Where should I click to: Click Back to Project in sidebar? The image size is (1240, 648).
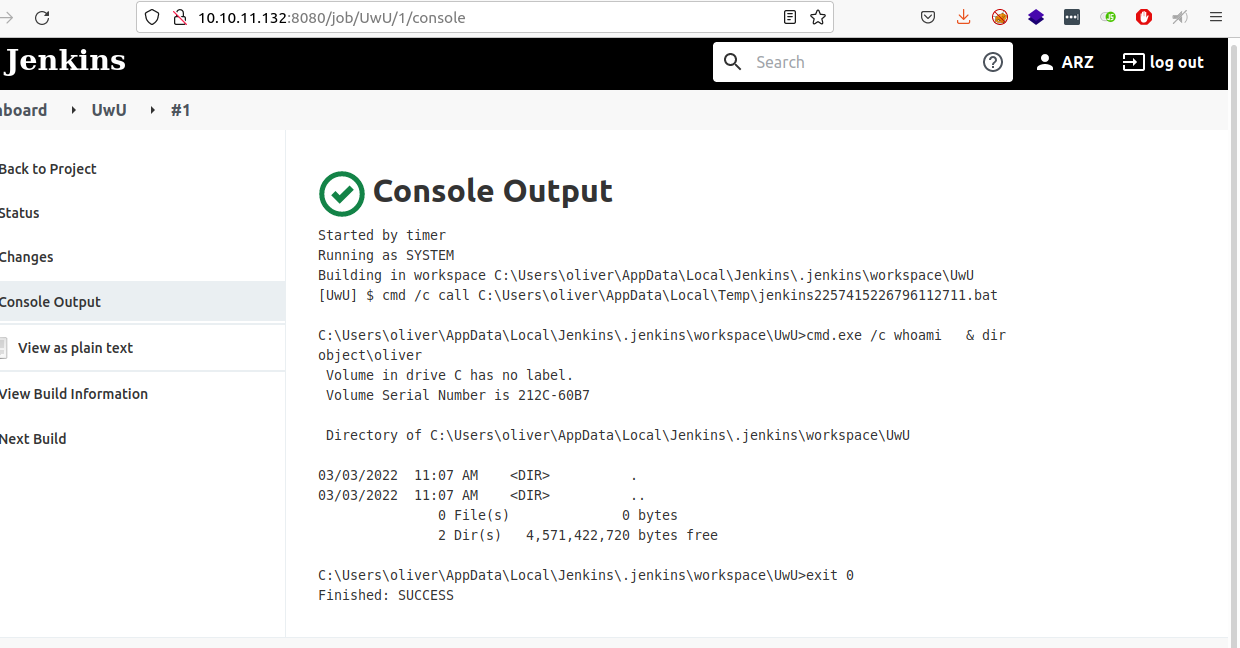pos(48,169)
